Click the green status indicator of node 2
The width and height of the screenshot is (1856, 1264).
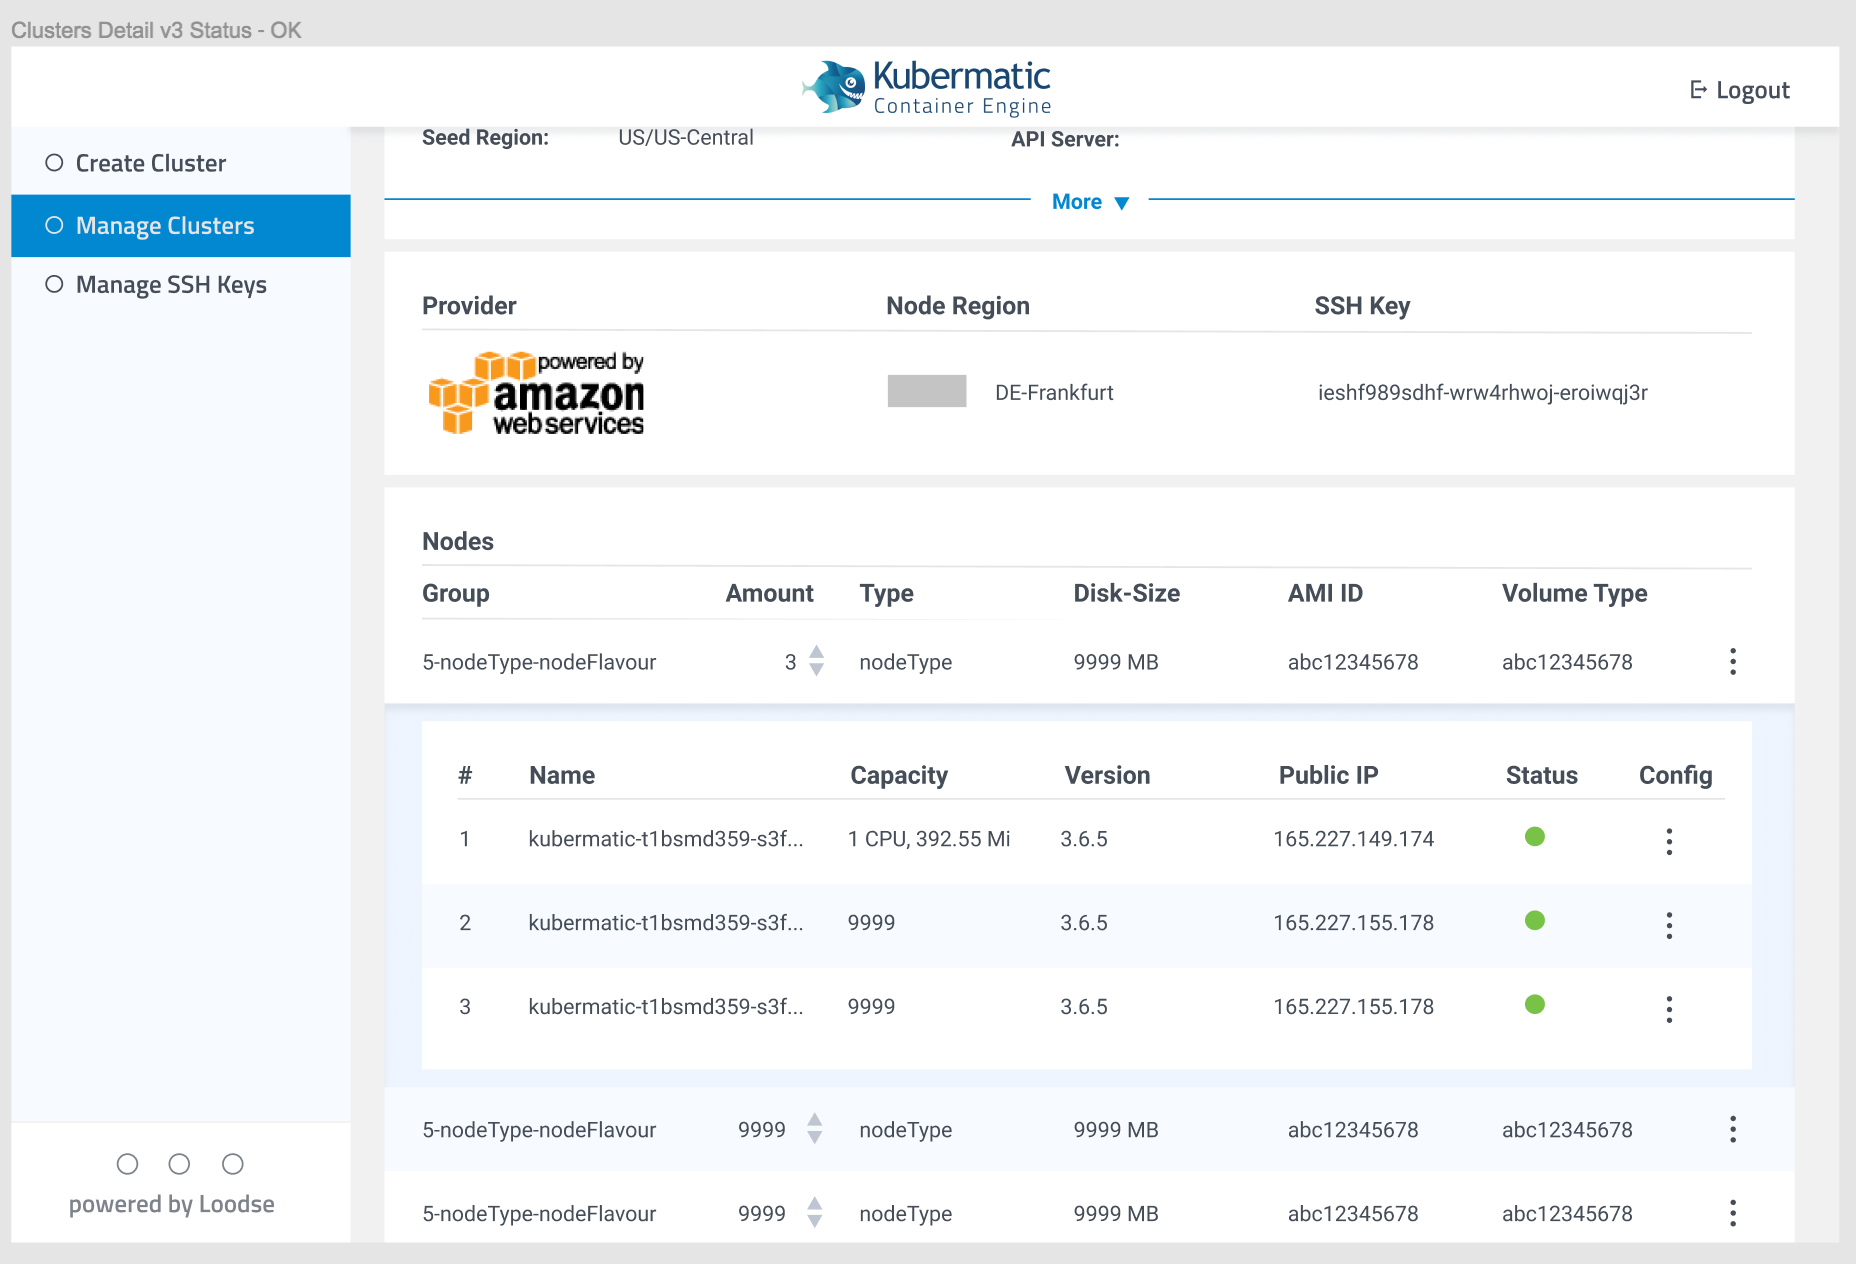[1535, 921]
